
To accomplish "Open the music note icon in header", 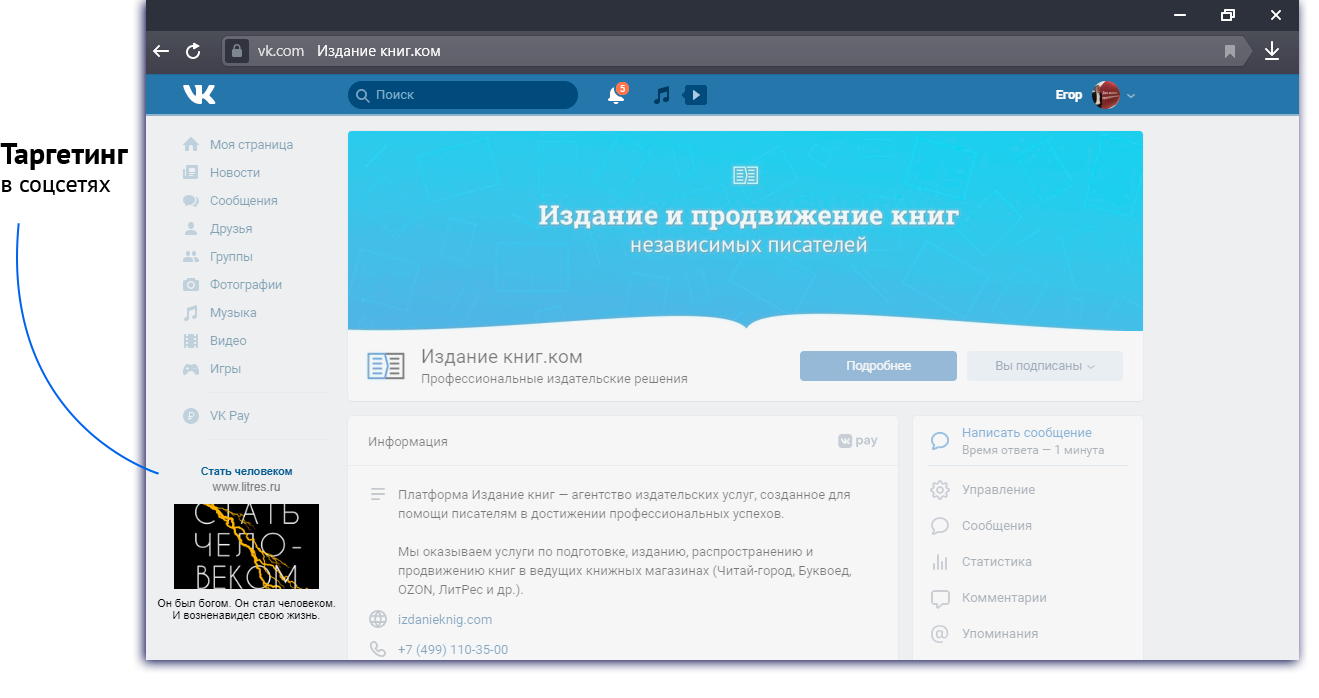I will (x=661, y=95).
